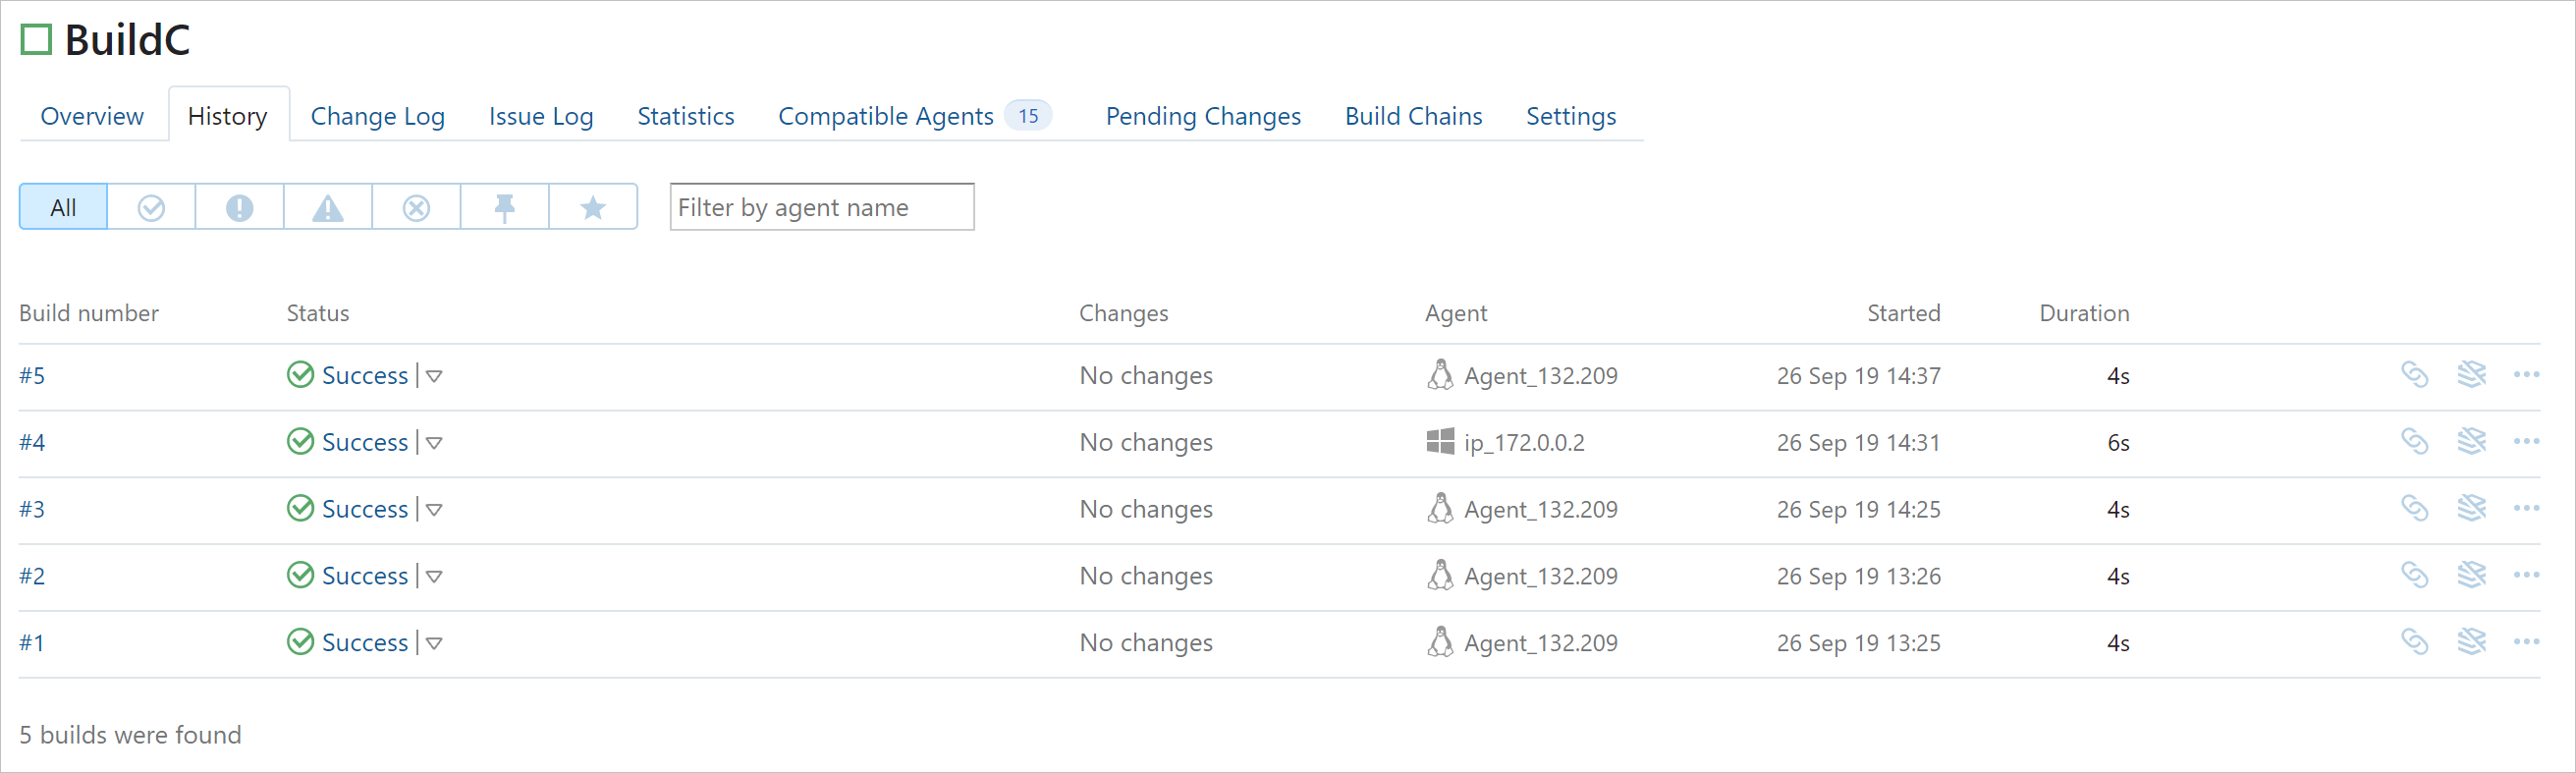Click the changes layers icon for build #4
This screenshot has height=773, width=2576.
tap(2471, 442)
